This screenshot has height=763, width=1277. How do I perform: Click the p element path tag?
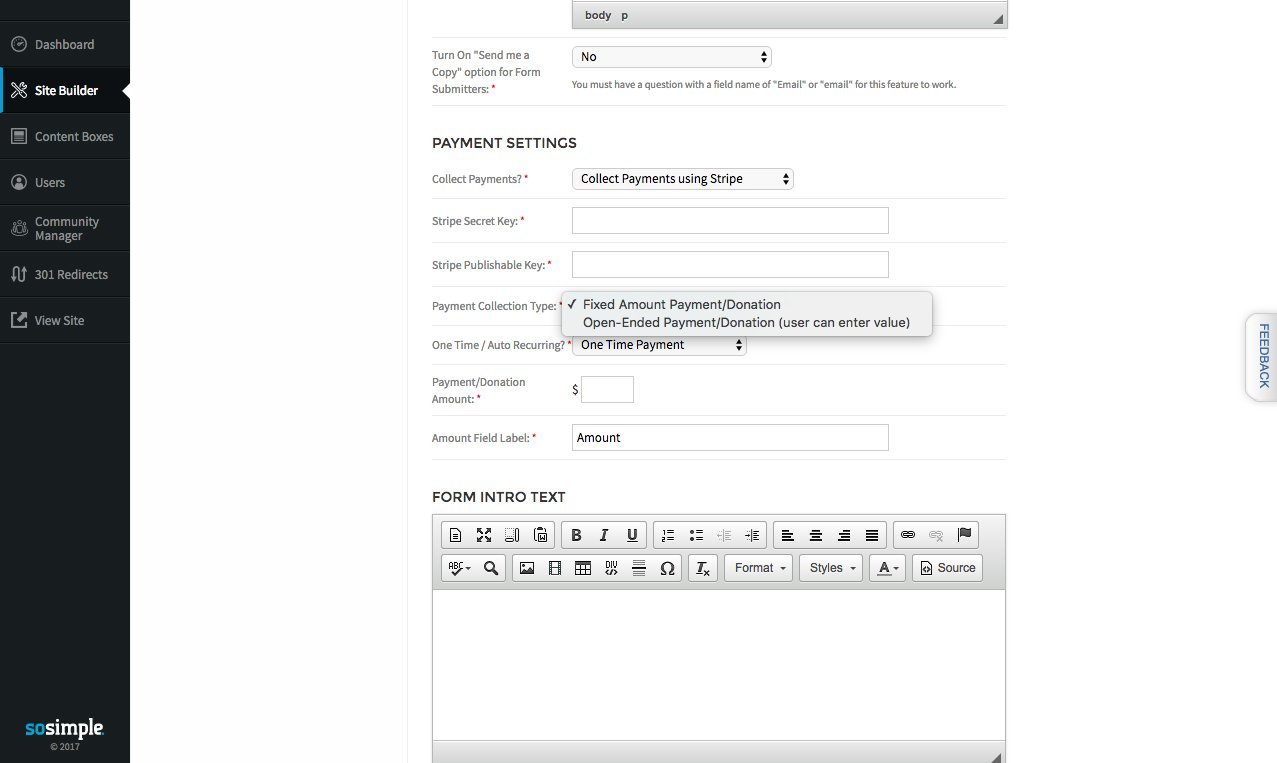625,16
